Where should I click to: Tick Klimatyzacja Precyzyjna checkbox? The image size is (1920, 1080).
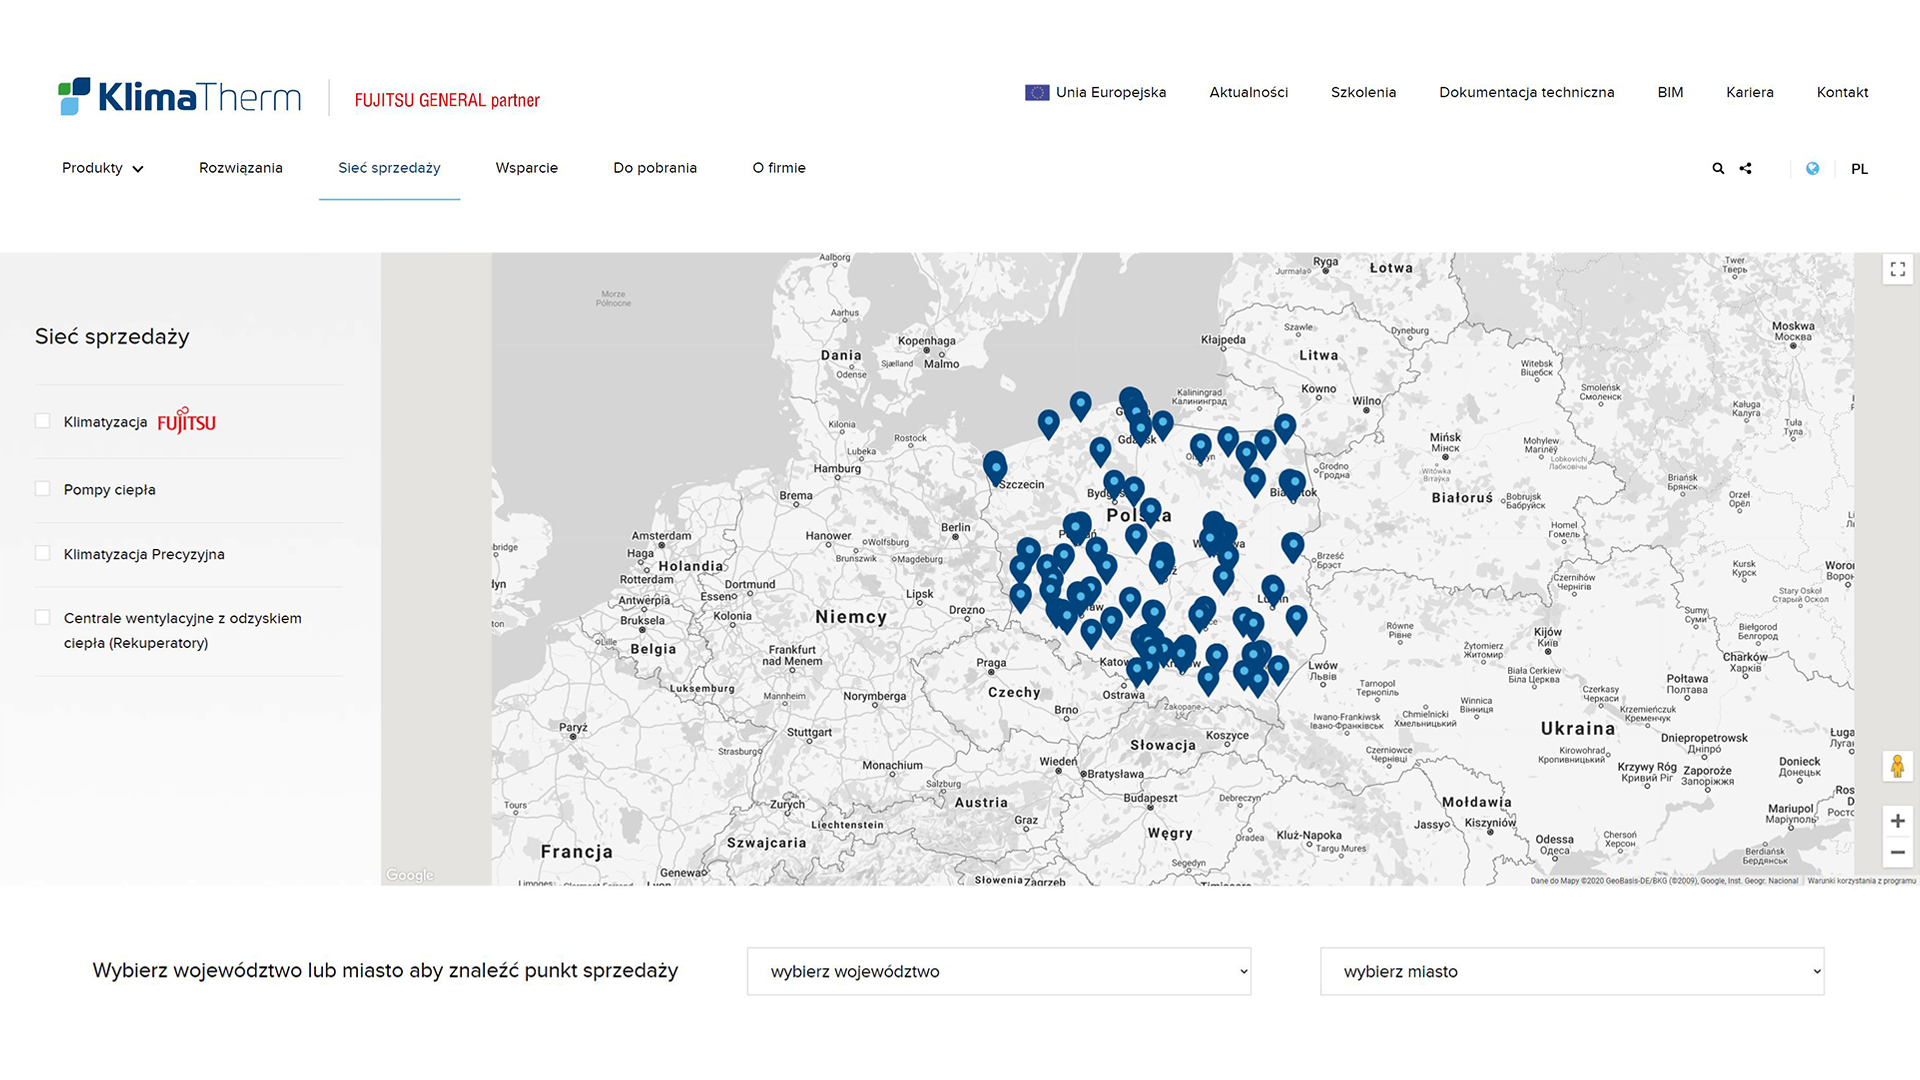tap(43, 553)
